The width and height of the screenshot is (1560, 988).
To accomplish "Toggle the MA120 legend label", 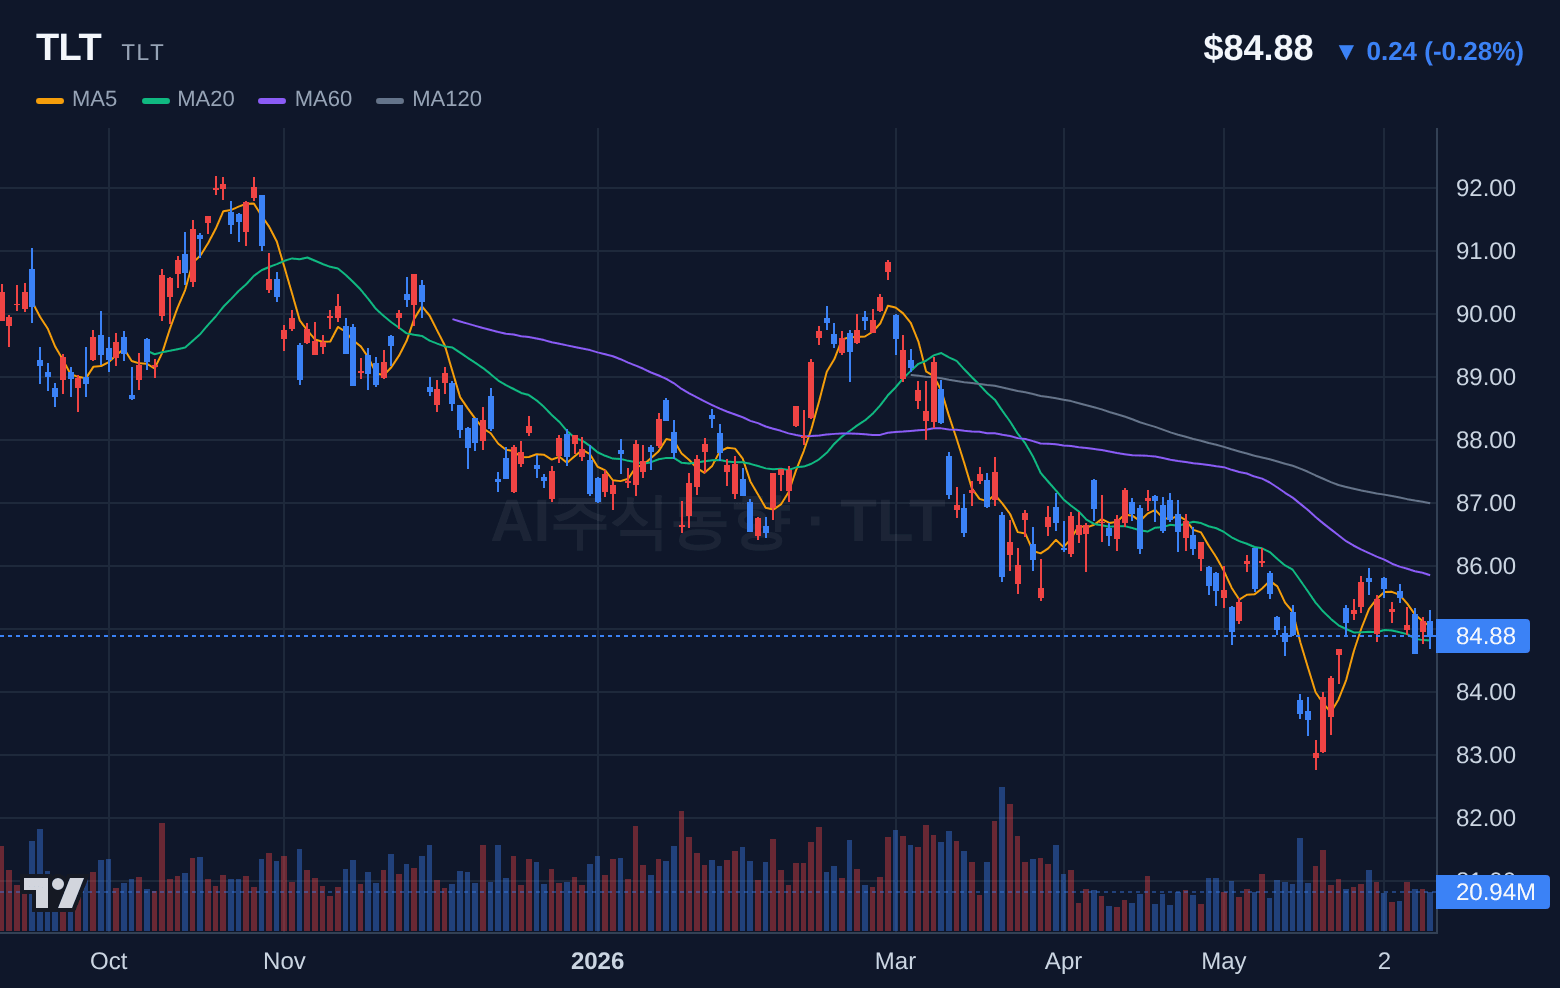I will [447, 99].
